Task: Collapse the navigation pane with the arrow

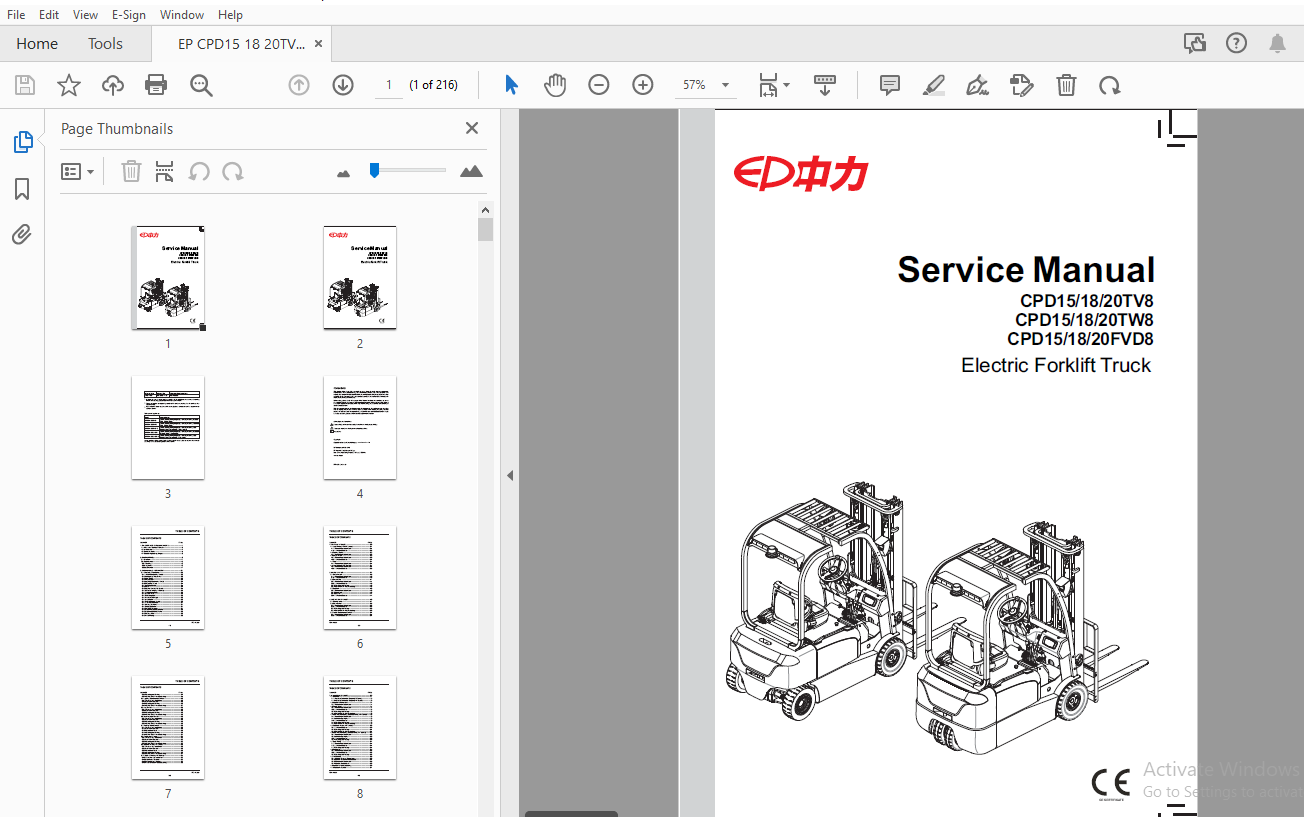Action: click(x=509, y=476)
